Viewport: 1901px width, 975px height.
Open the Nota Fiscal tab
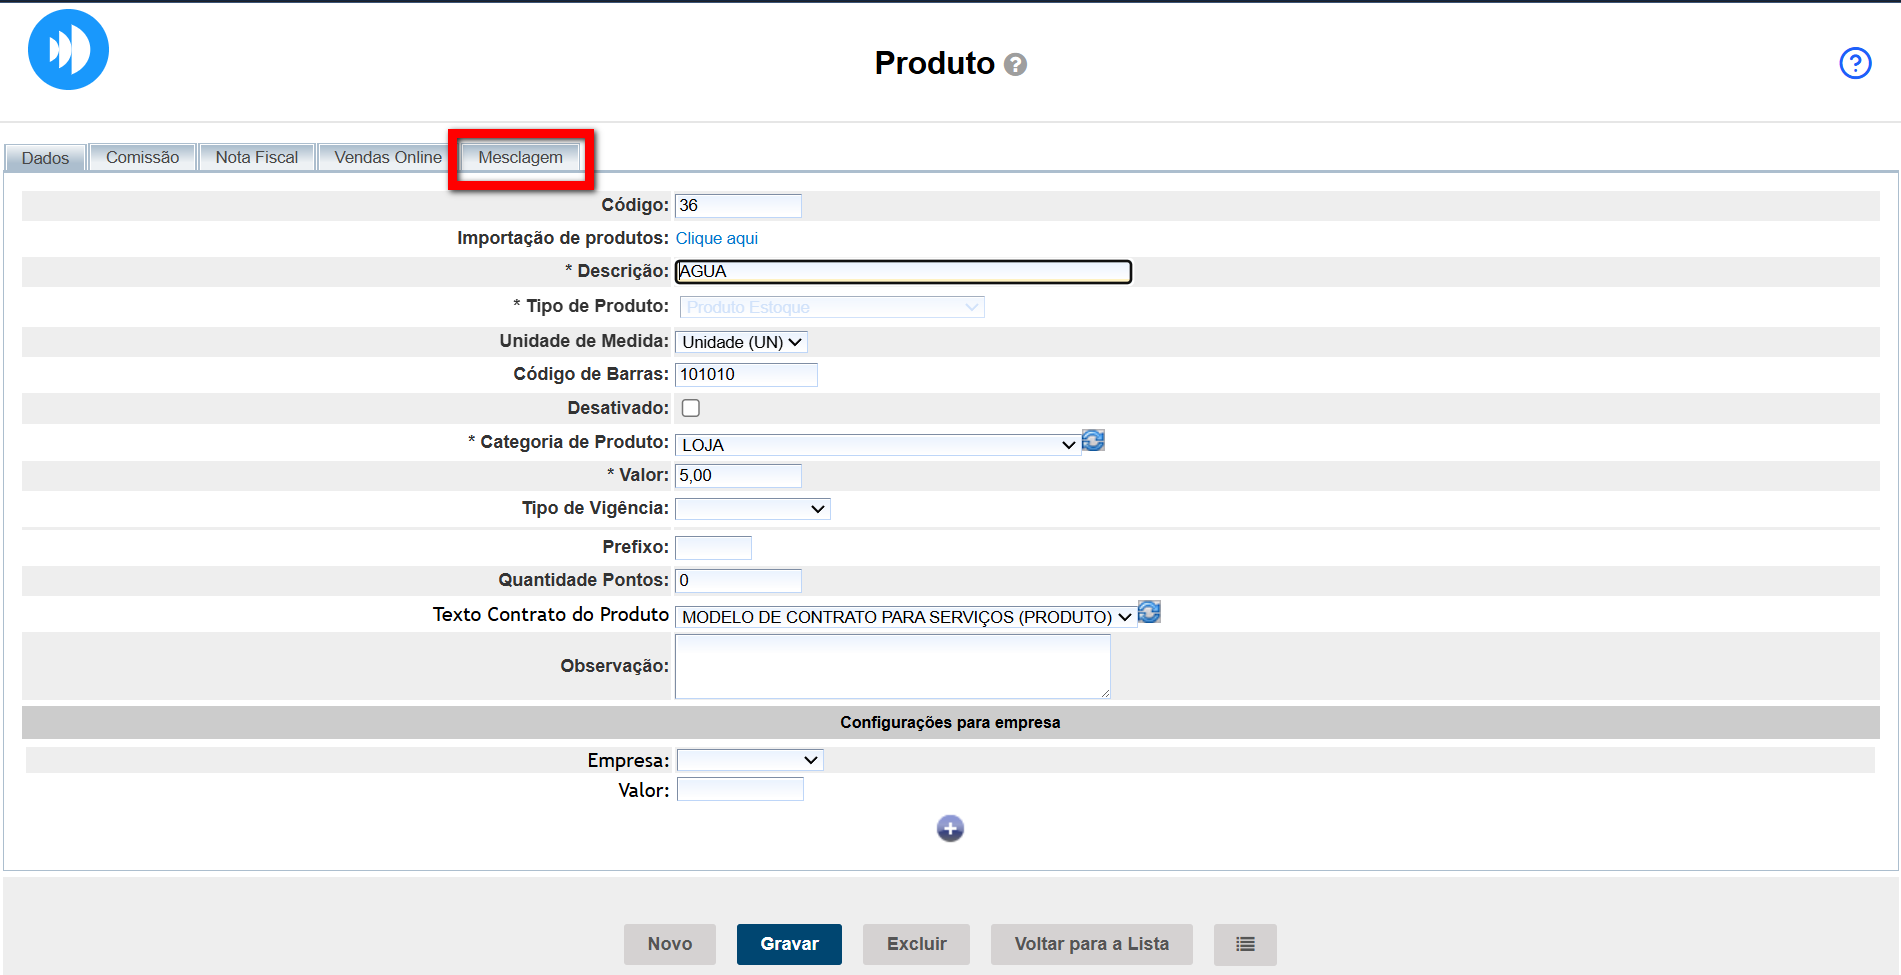click(256, 158)
